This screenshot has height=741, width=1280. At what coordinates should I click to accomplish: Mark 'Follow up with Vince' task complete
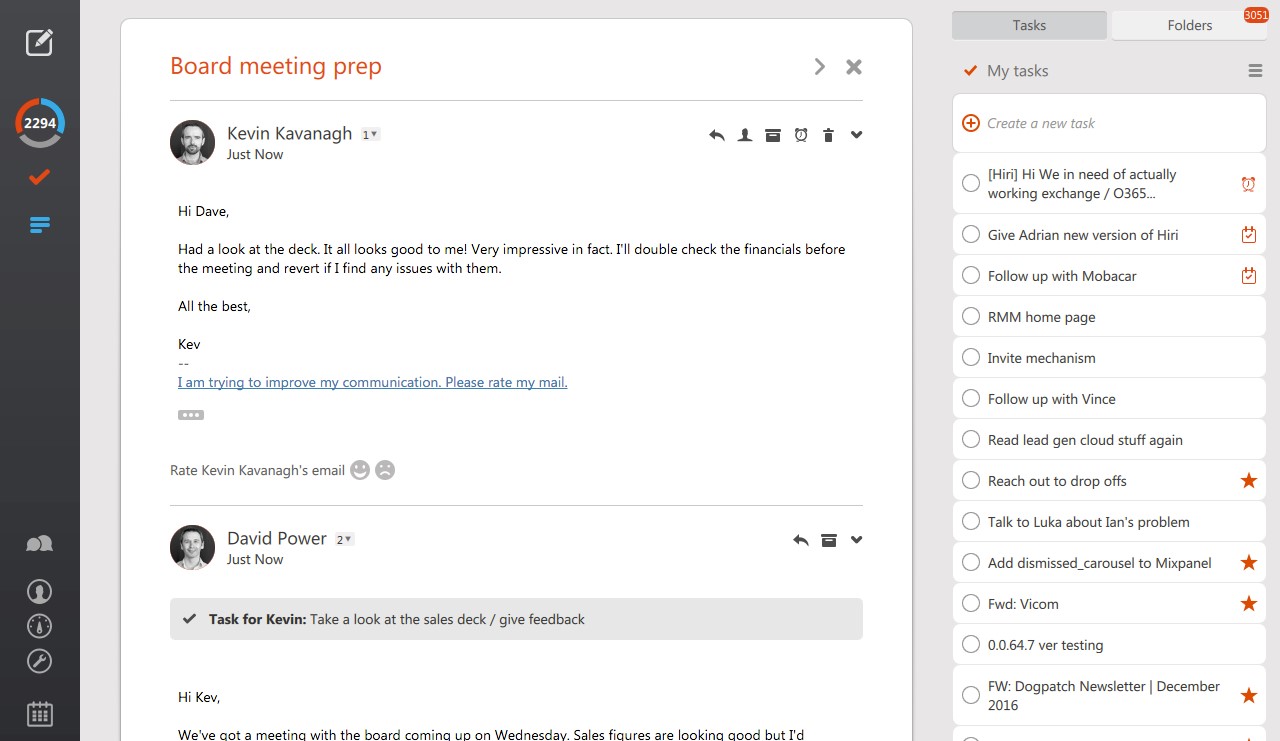(x=970, y=399)
